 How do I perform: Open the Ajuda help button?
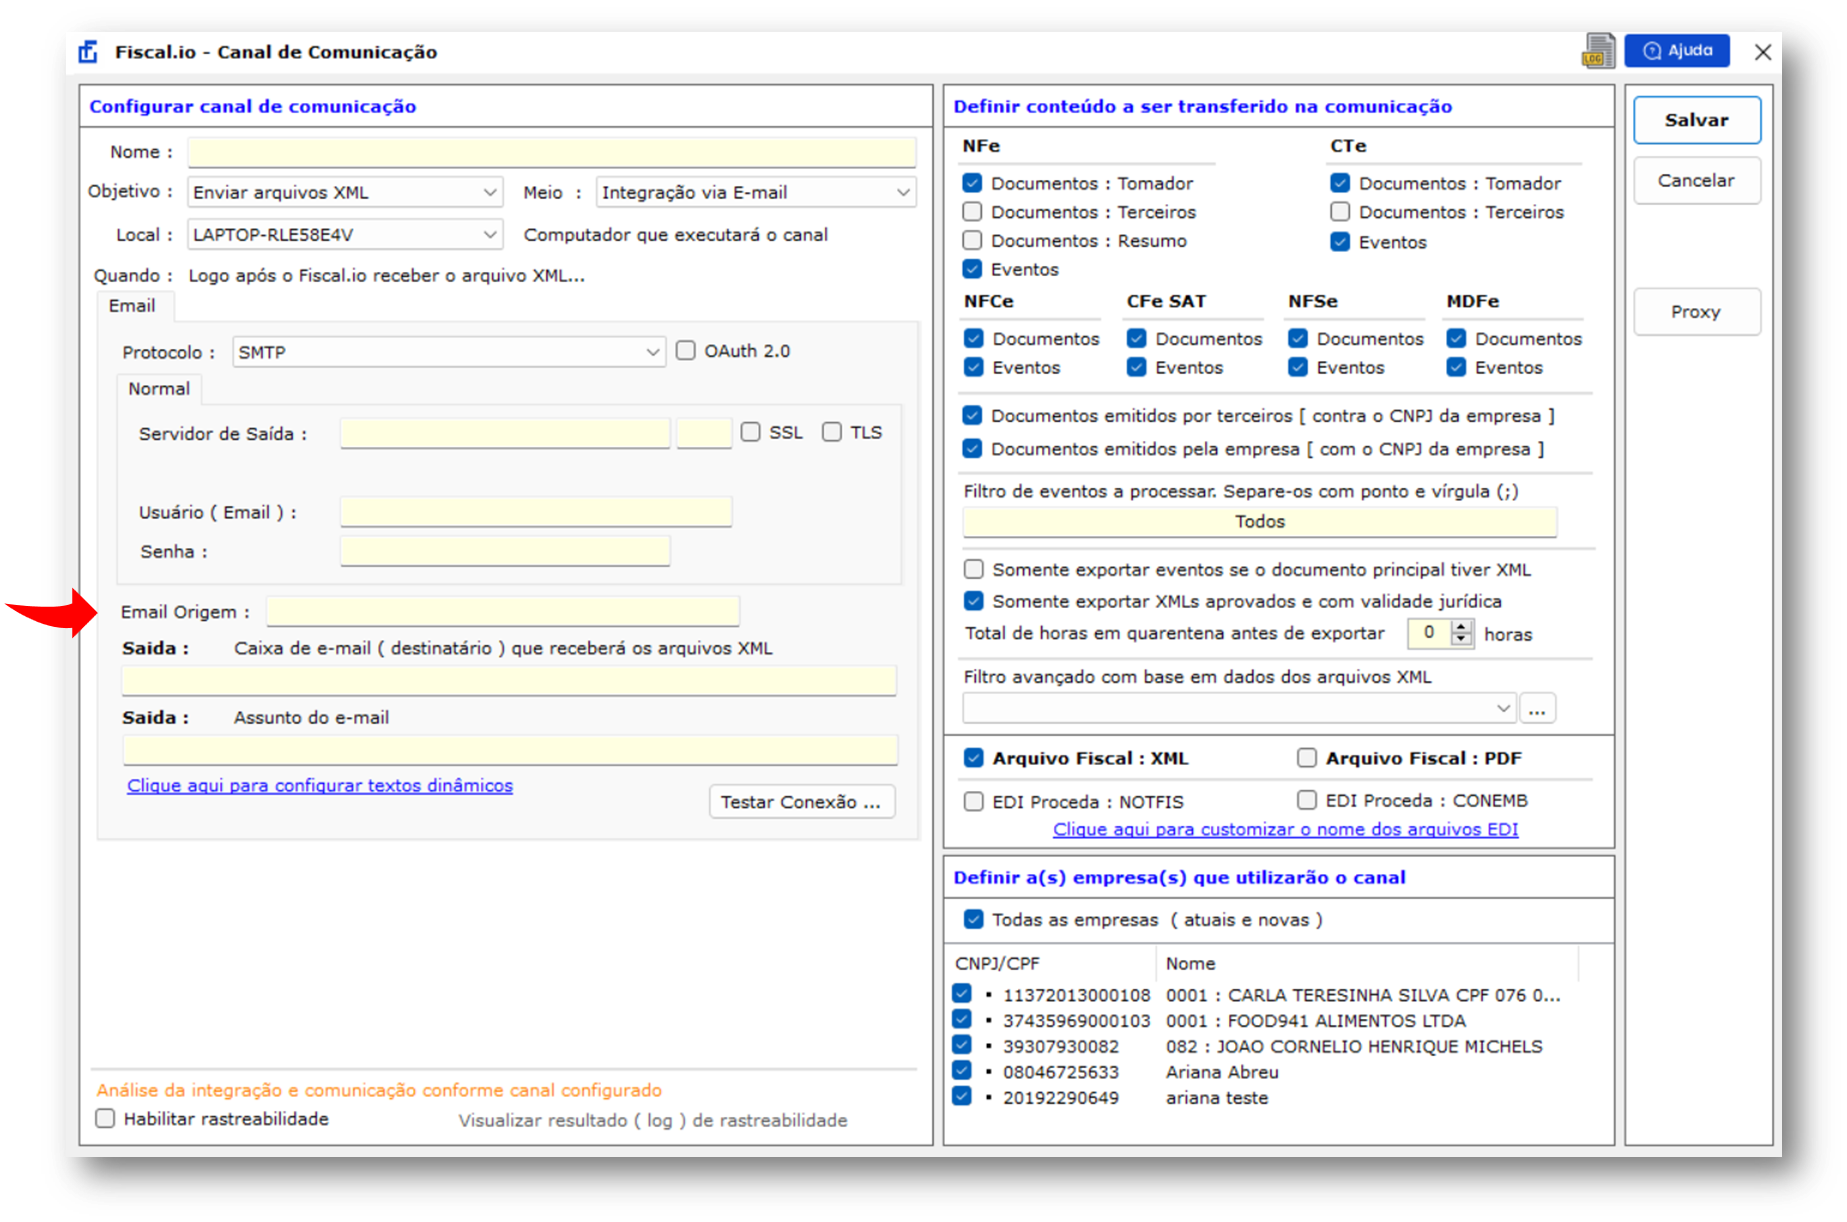pos(1677,51)
